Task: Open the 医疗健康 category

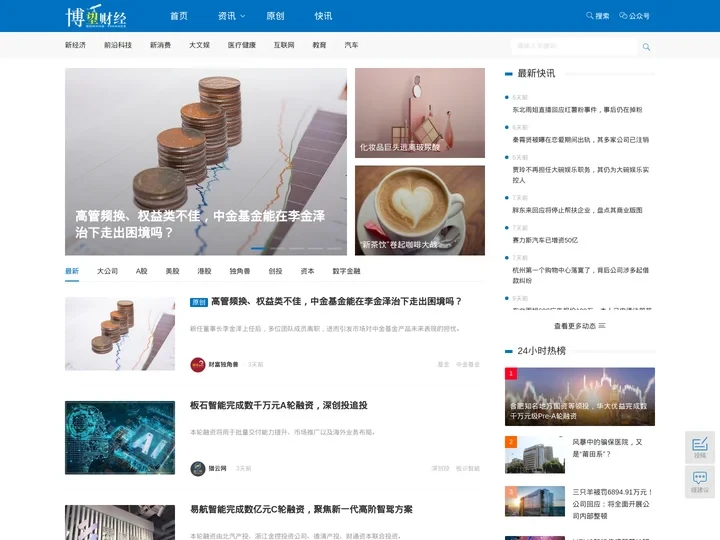Action: 242,45
